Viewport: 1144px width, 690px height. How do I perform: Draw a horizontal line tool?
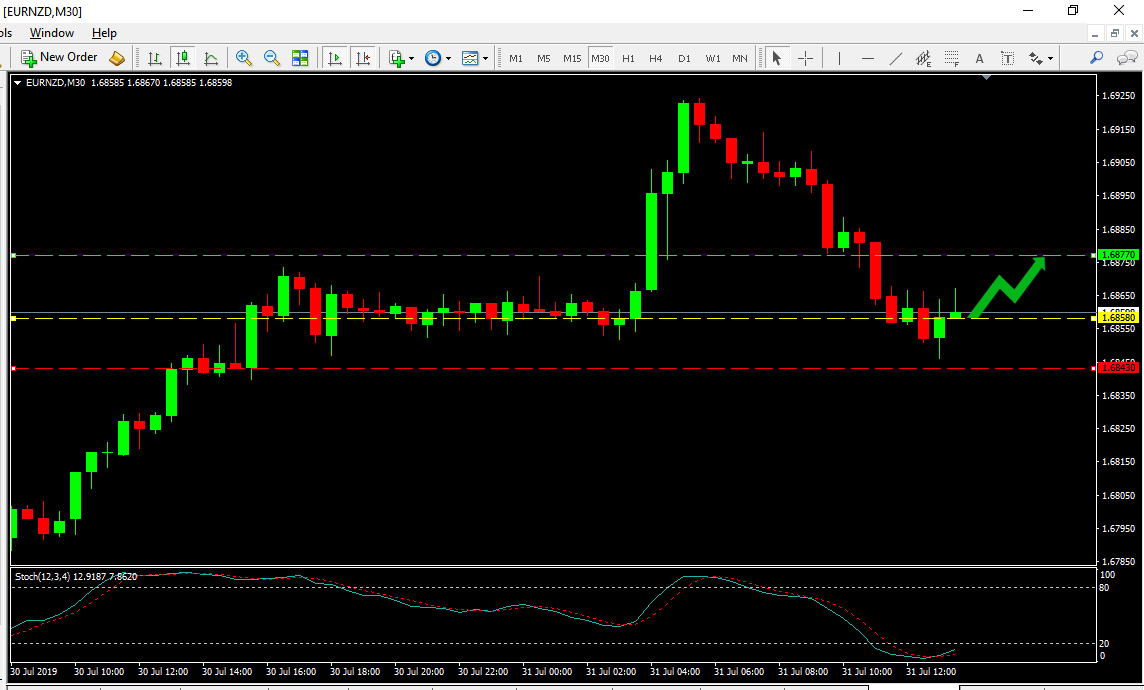pyautogui.click(x=867, y=58)
